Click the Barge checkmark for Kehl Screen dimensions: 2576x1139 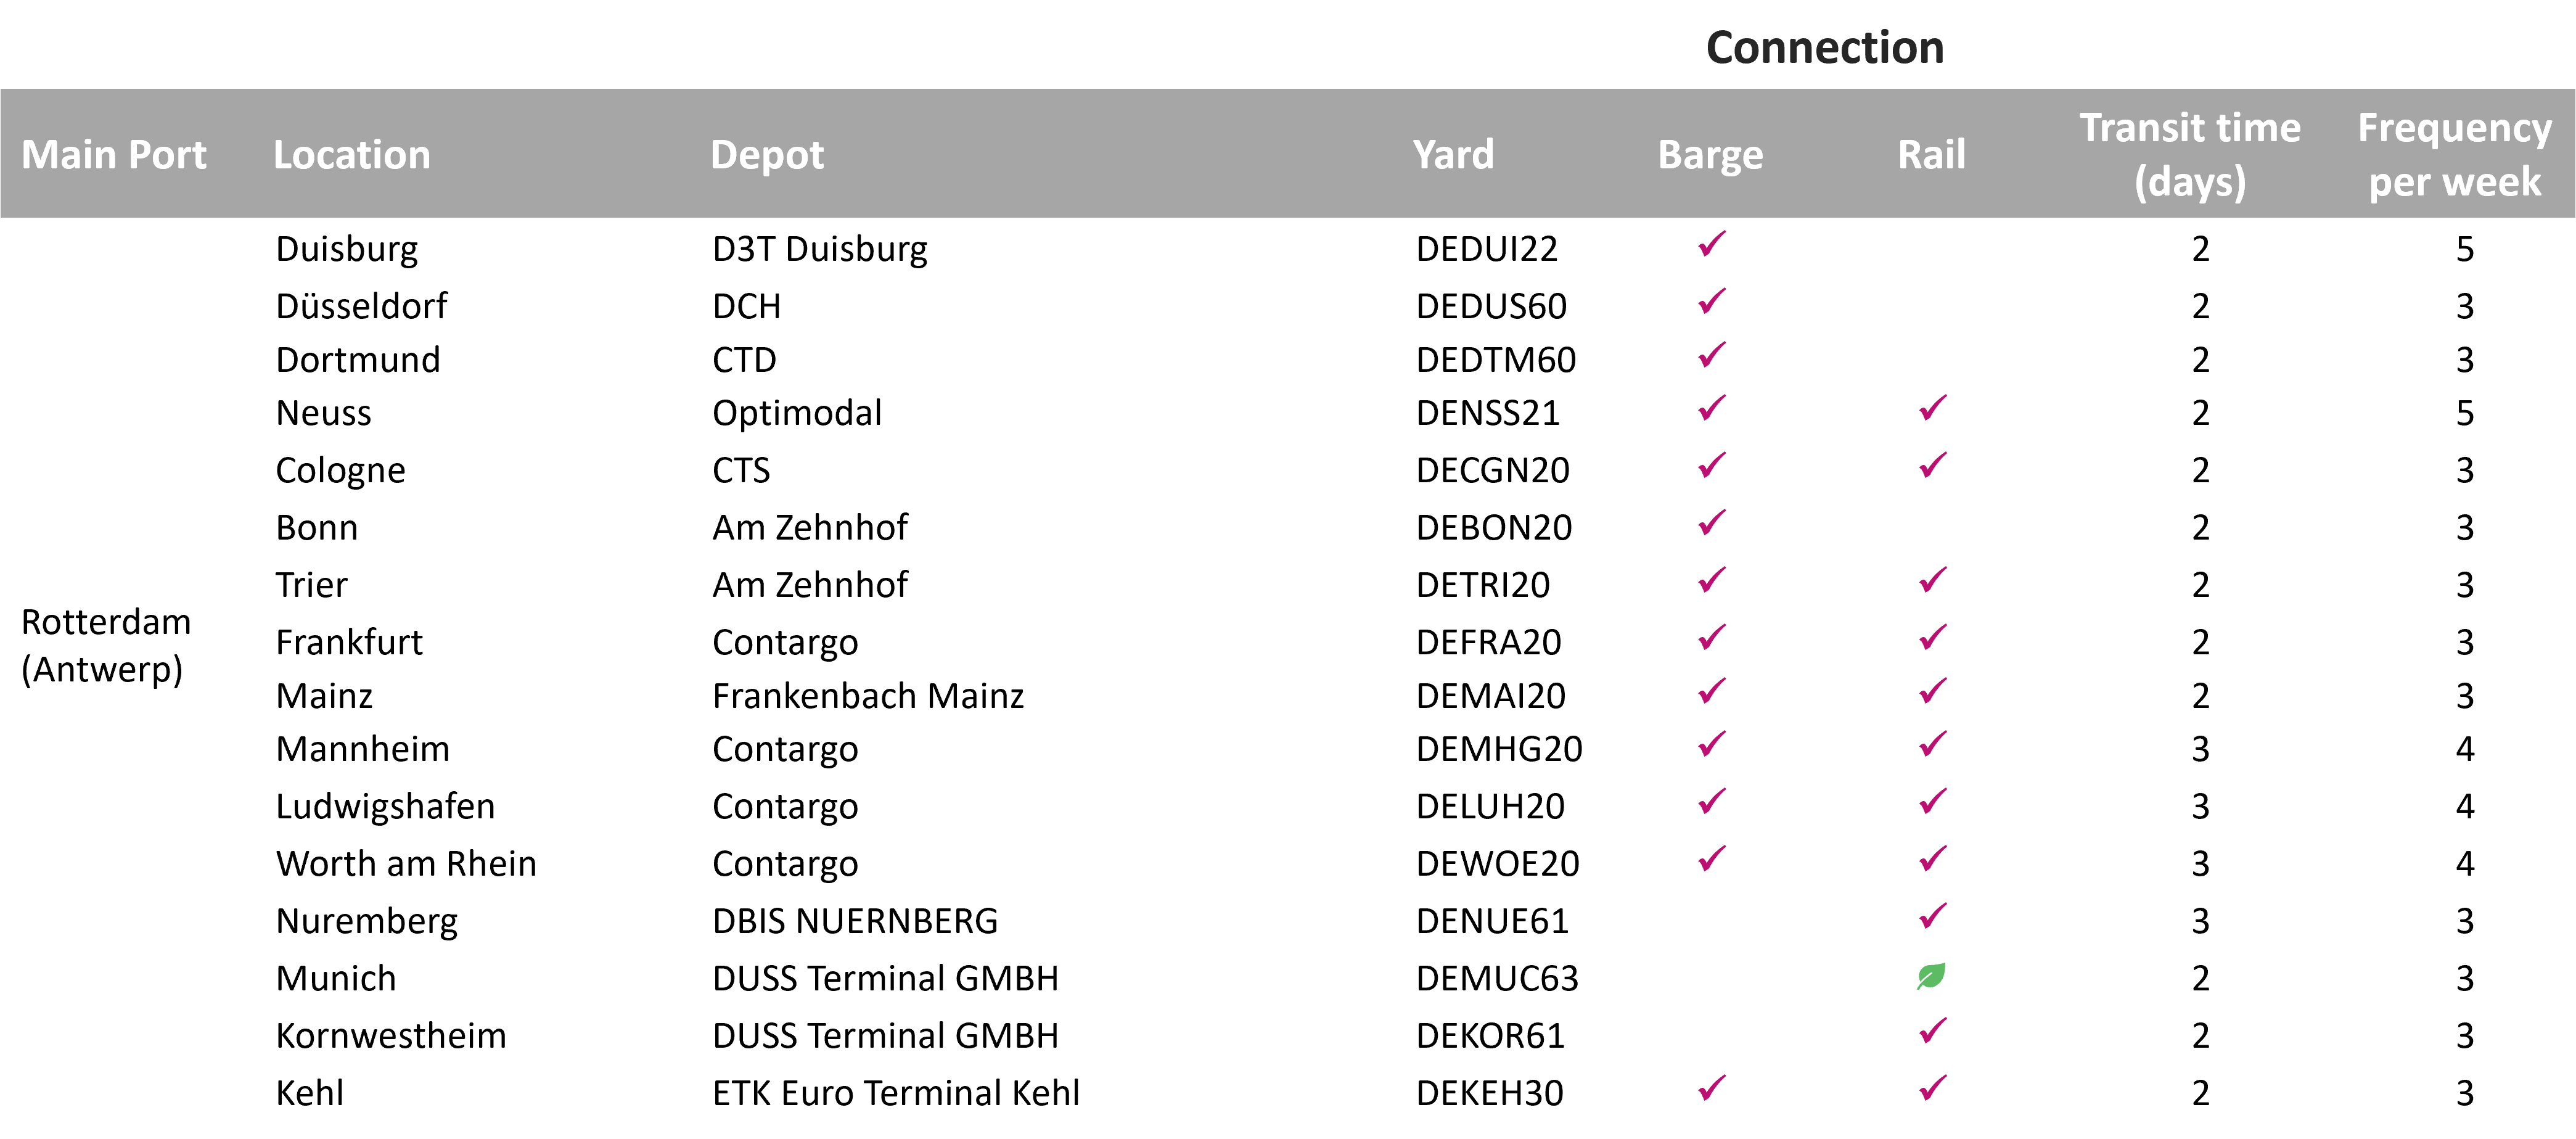coord(1712,1087)
